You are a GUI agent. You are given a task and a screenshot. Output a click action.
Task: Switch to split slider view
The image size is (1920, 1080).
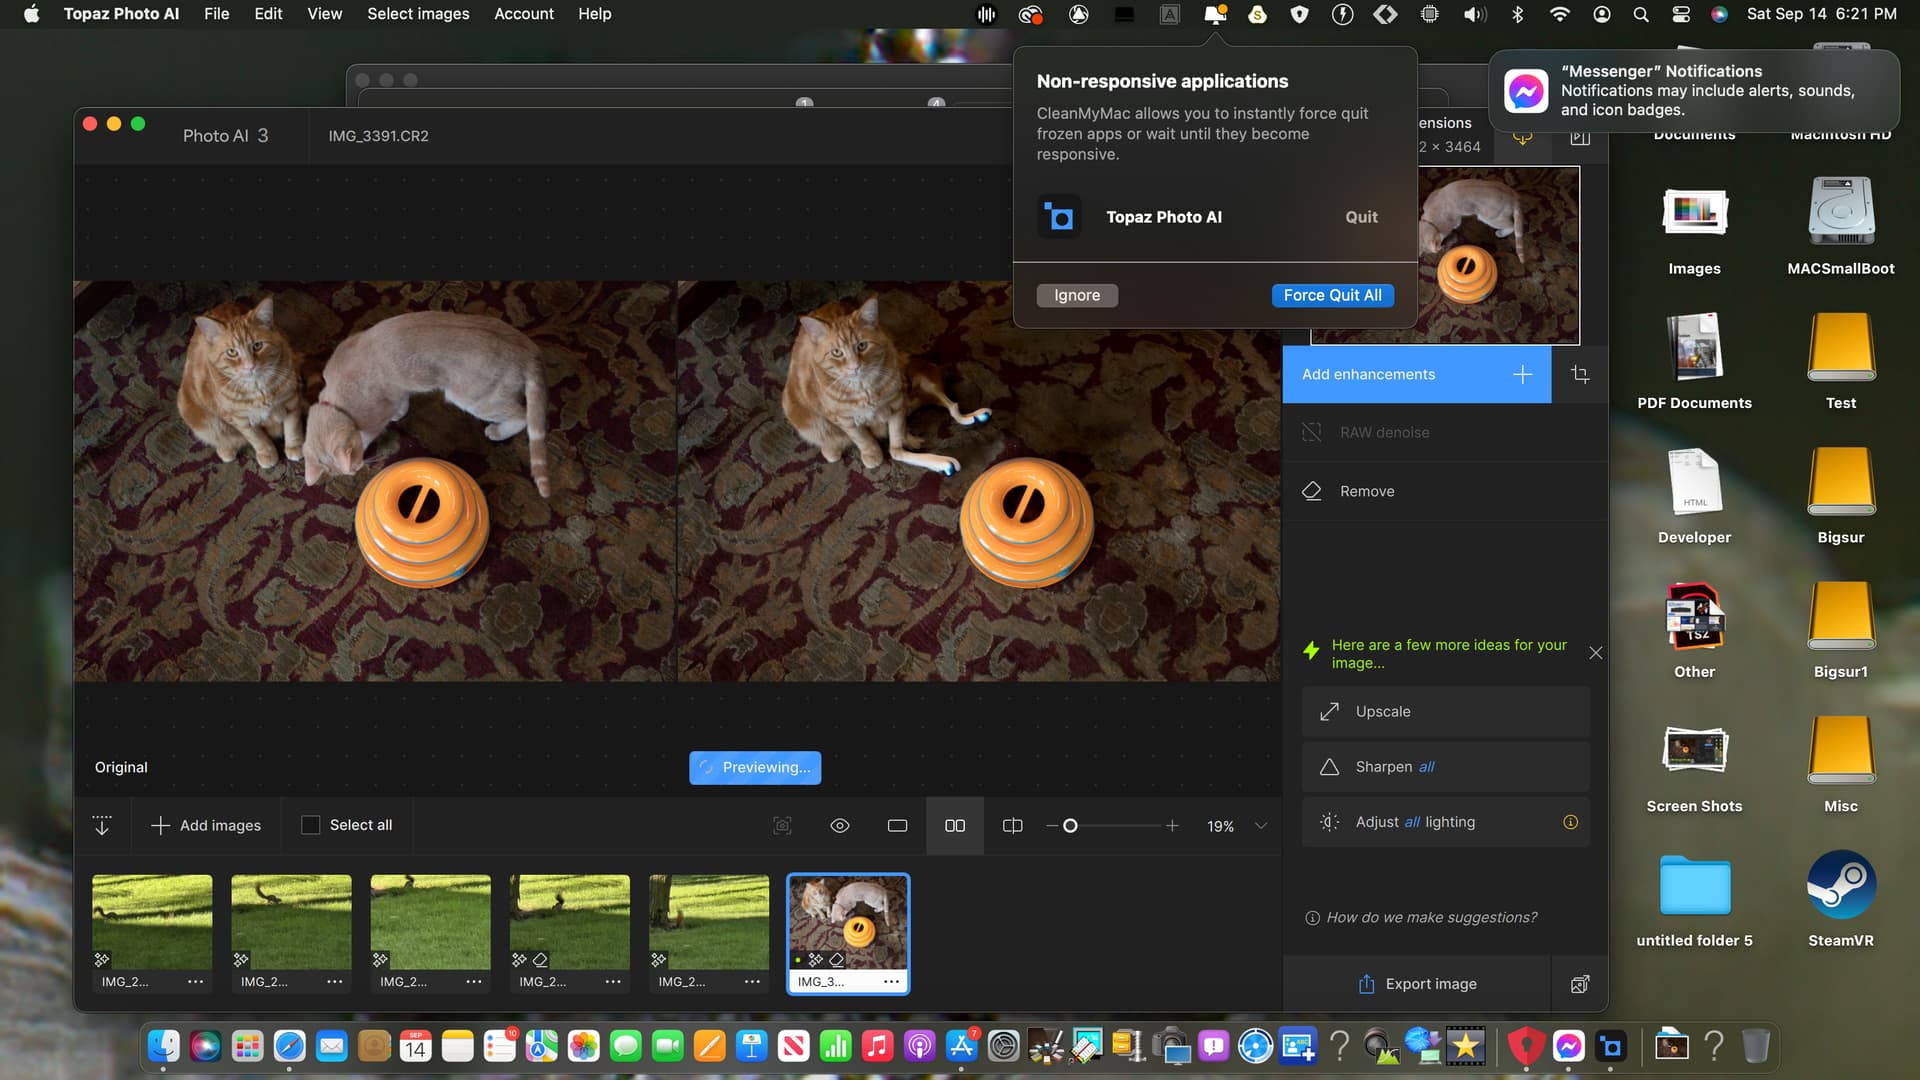point(1012,826)
